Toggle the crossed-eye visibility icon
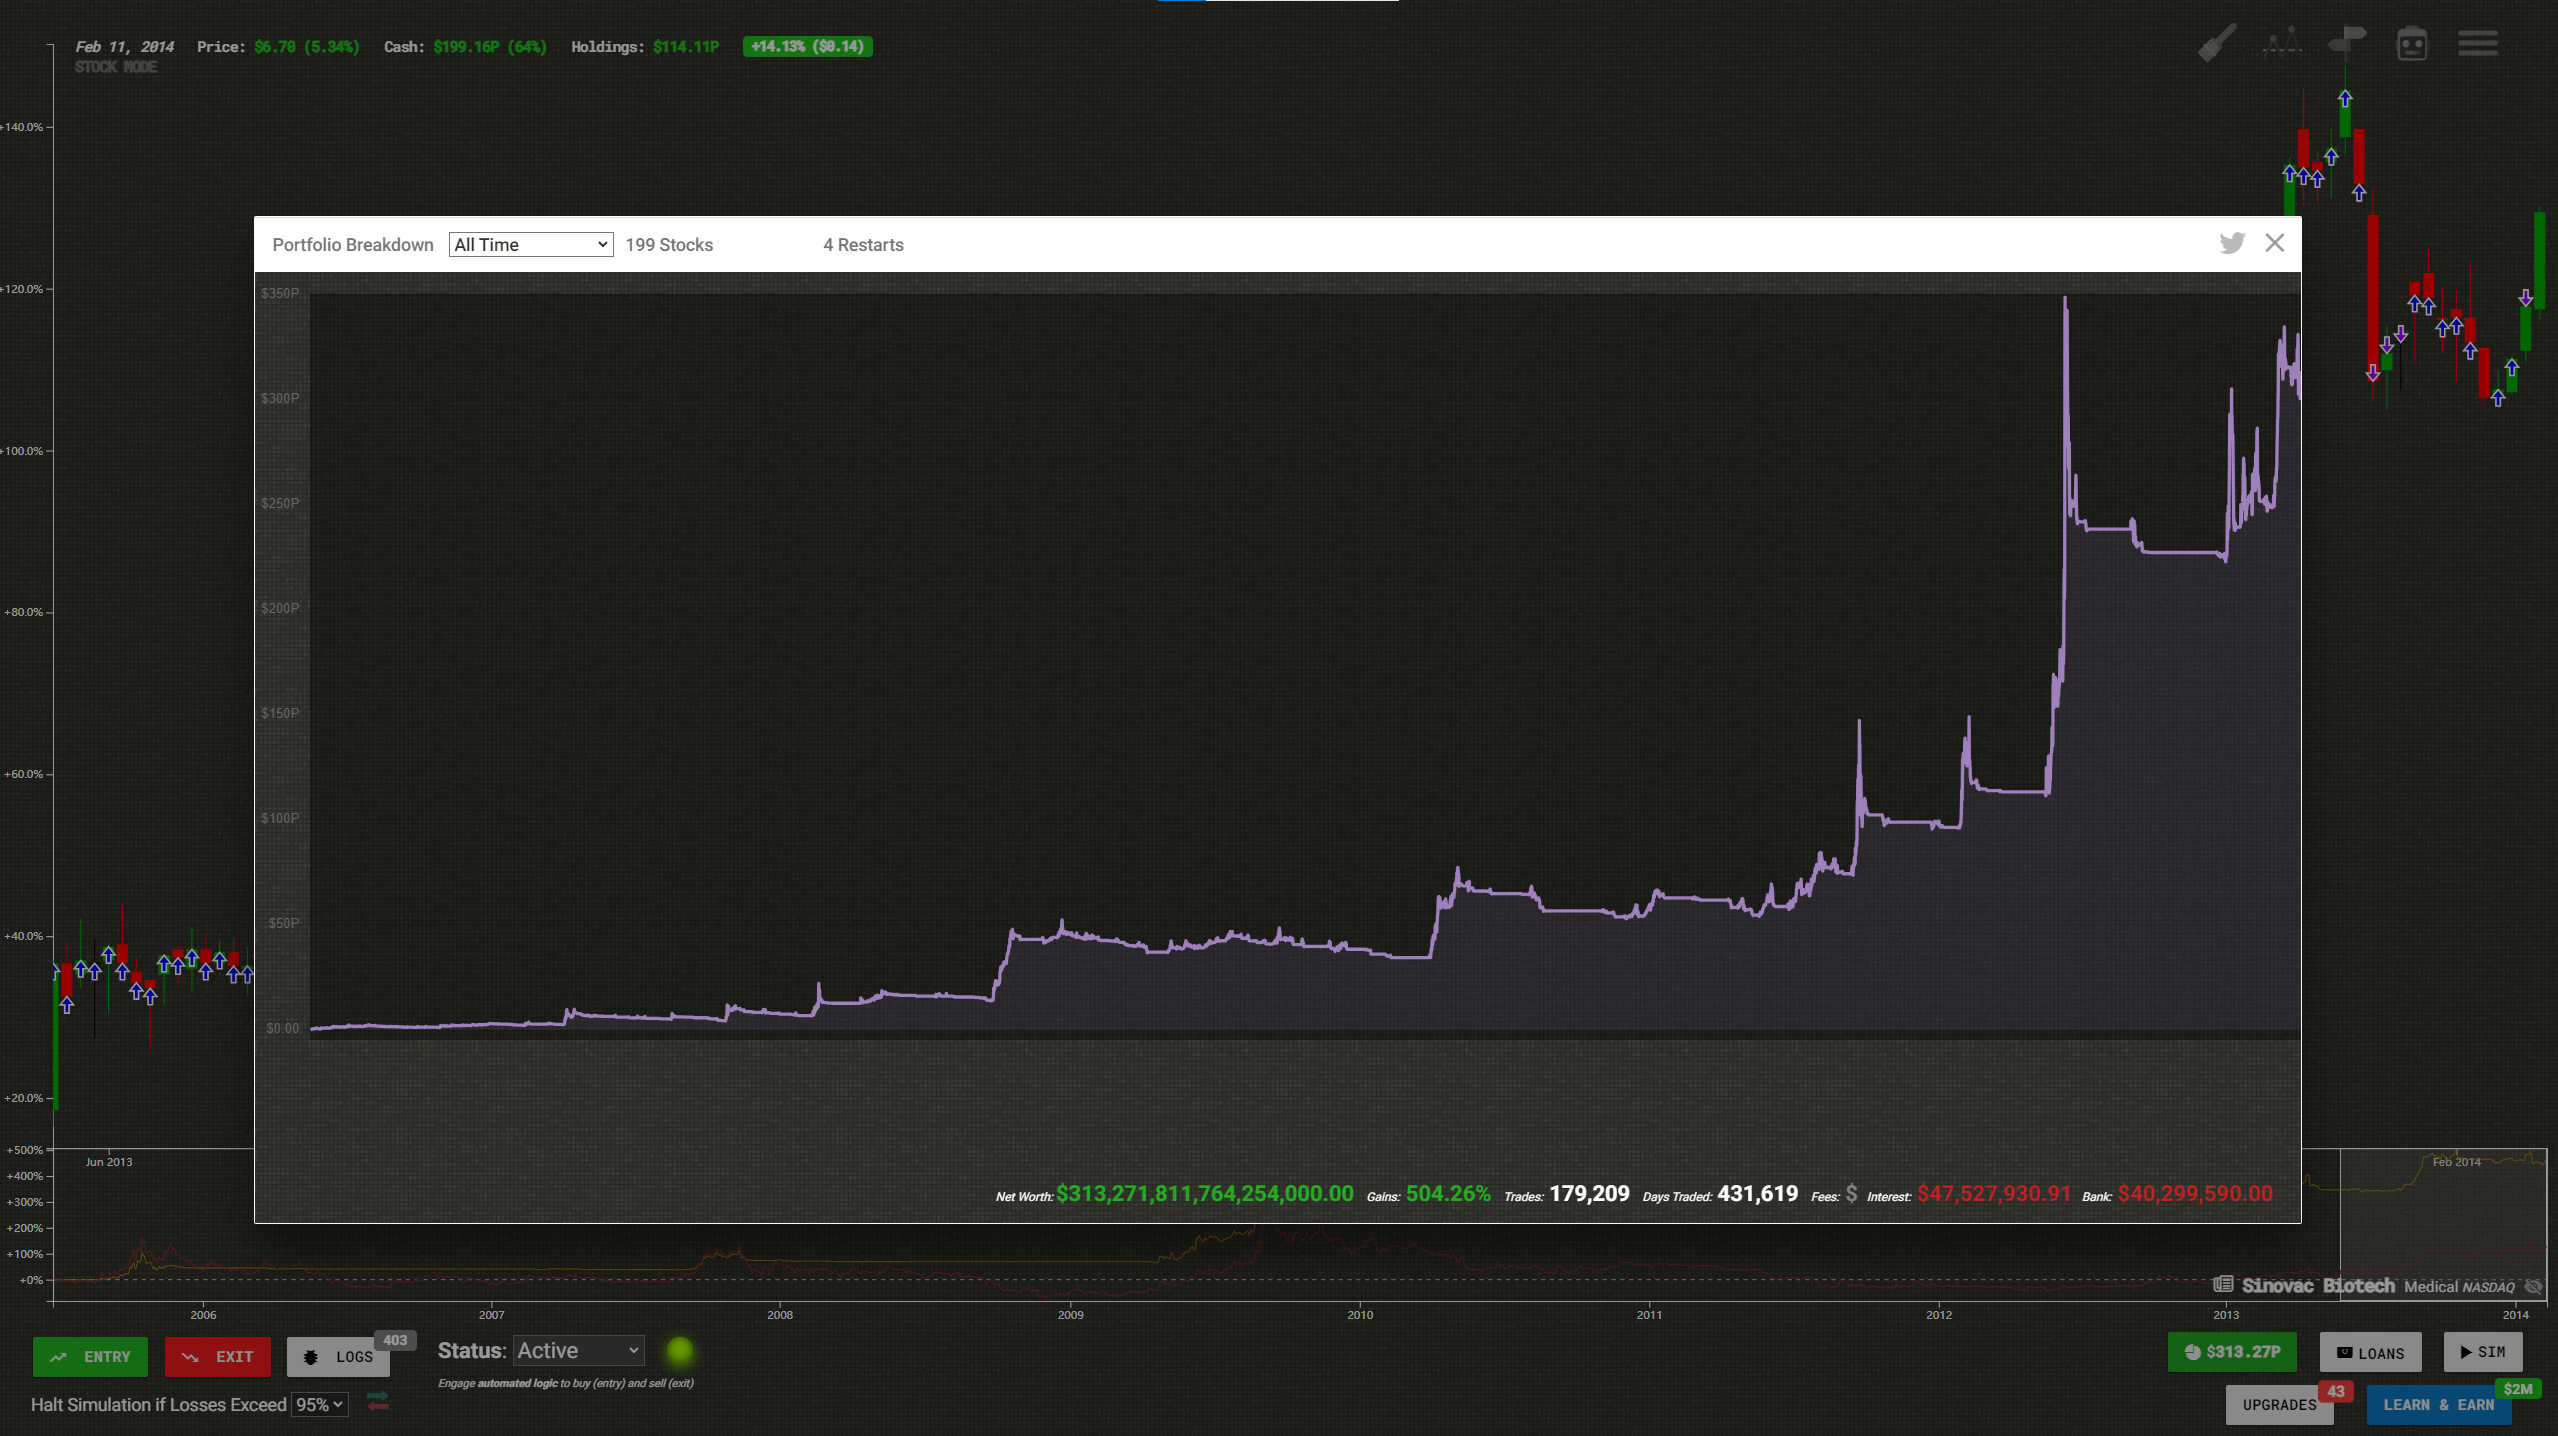 pyautogui.click(x=2534, y=1286)
